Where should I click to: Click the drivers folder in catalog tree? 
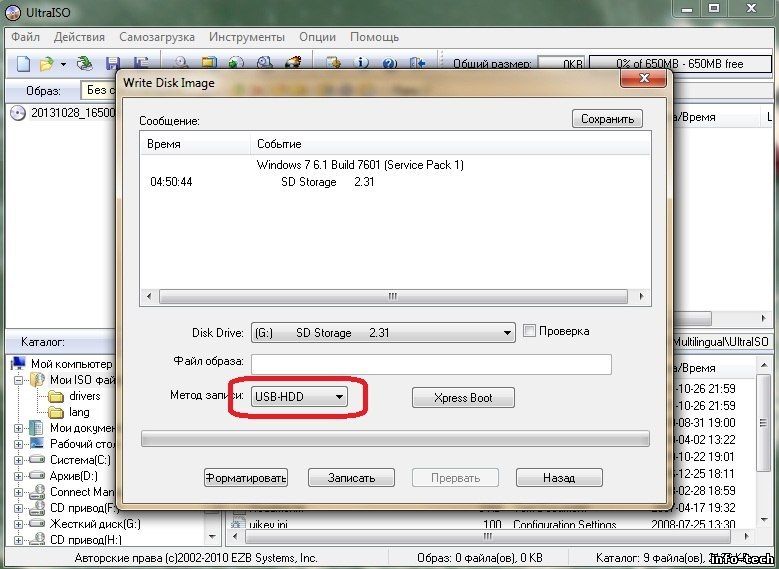(x=56, y=397)
